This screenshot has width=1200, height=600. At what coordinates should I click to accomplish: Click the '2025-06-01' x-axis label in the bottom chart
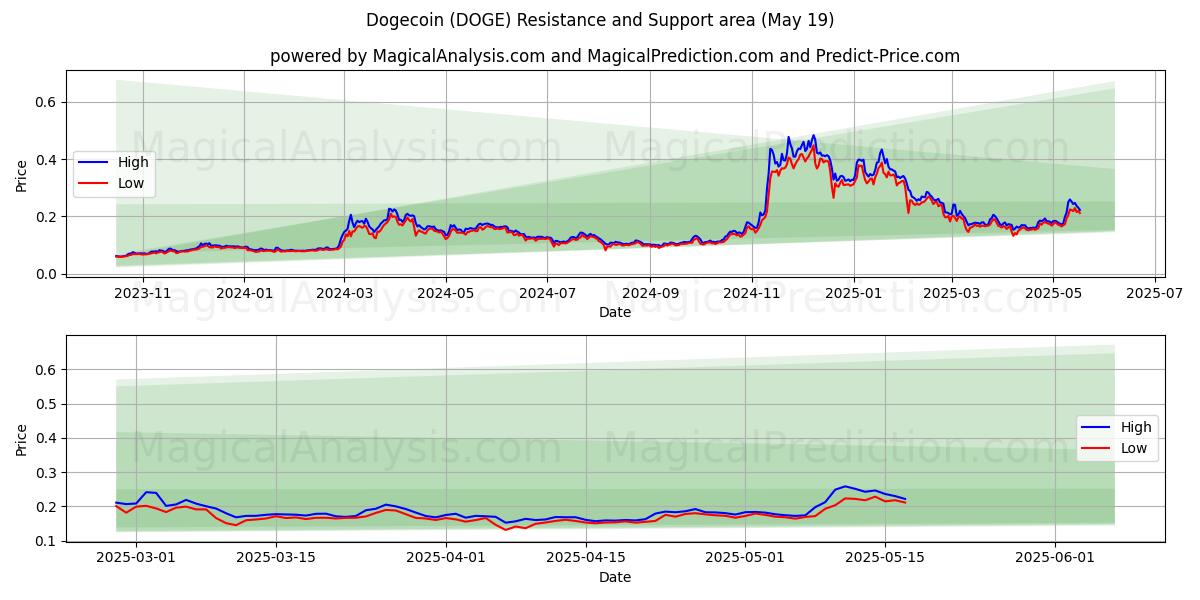(x=1055, y=558)
